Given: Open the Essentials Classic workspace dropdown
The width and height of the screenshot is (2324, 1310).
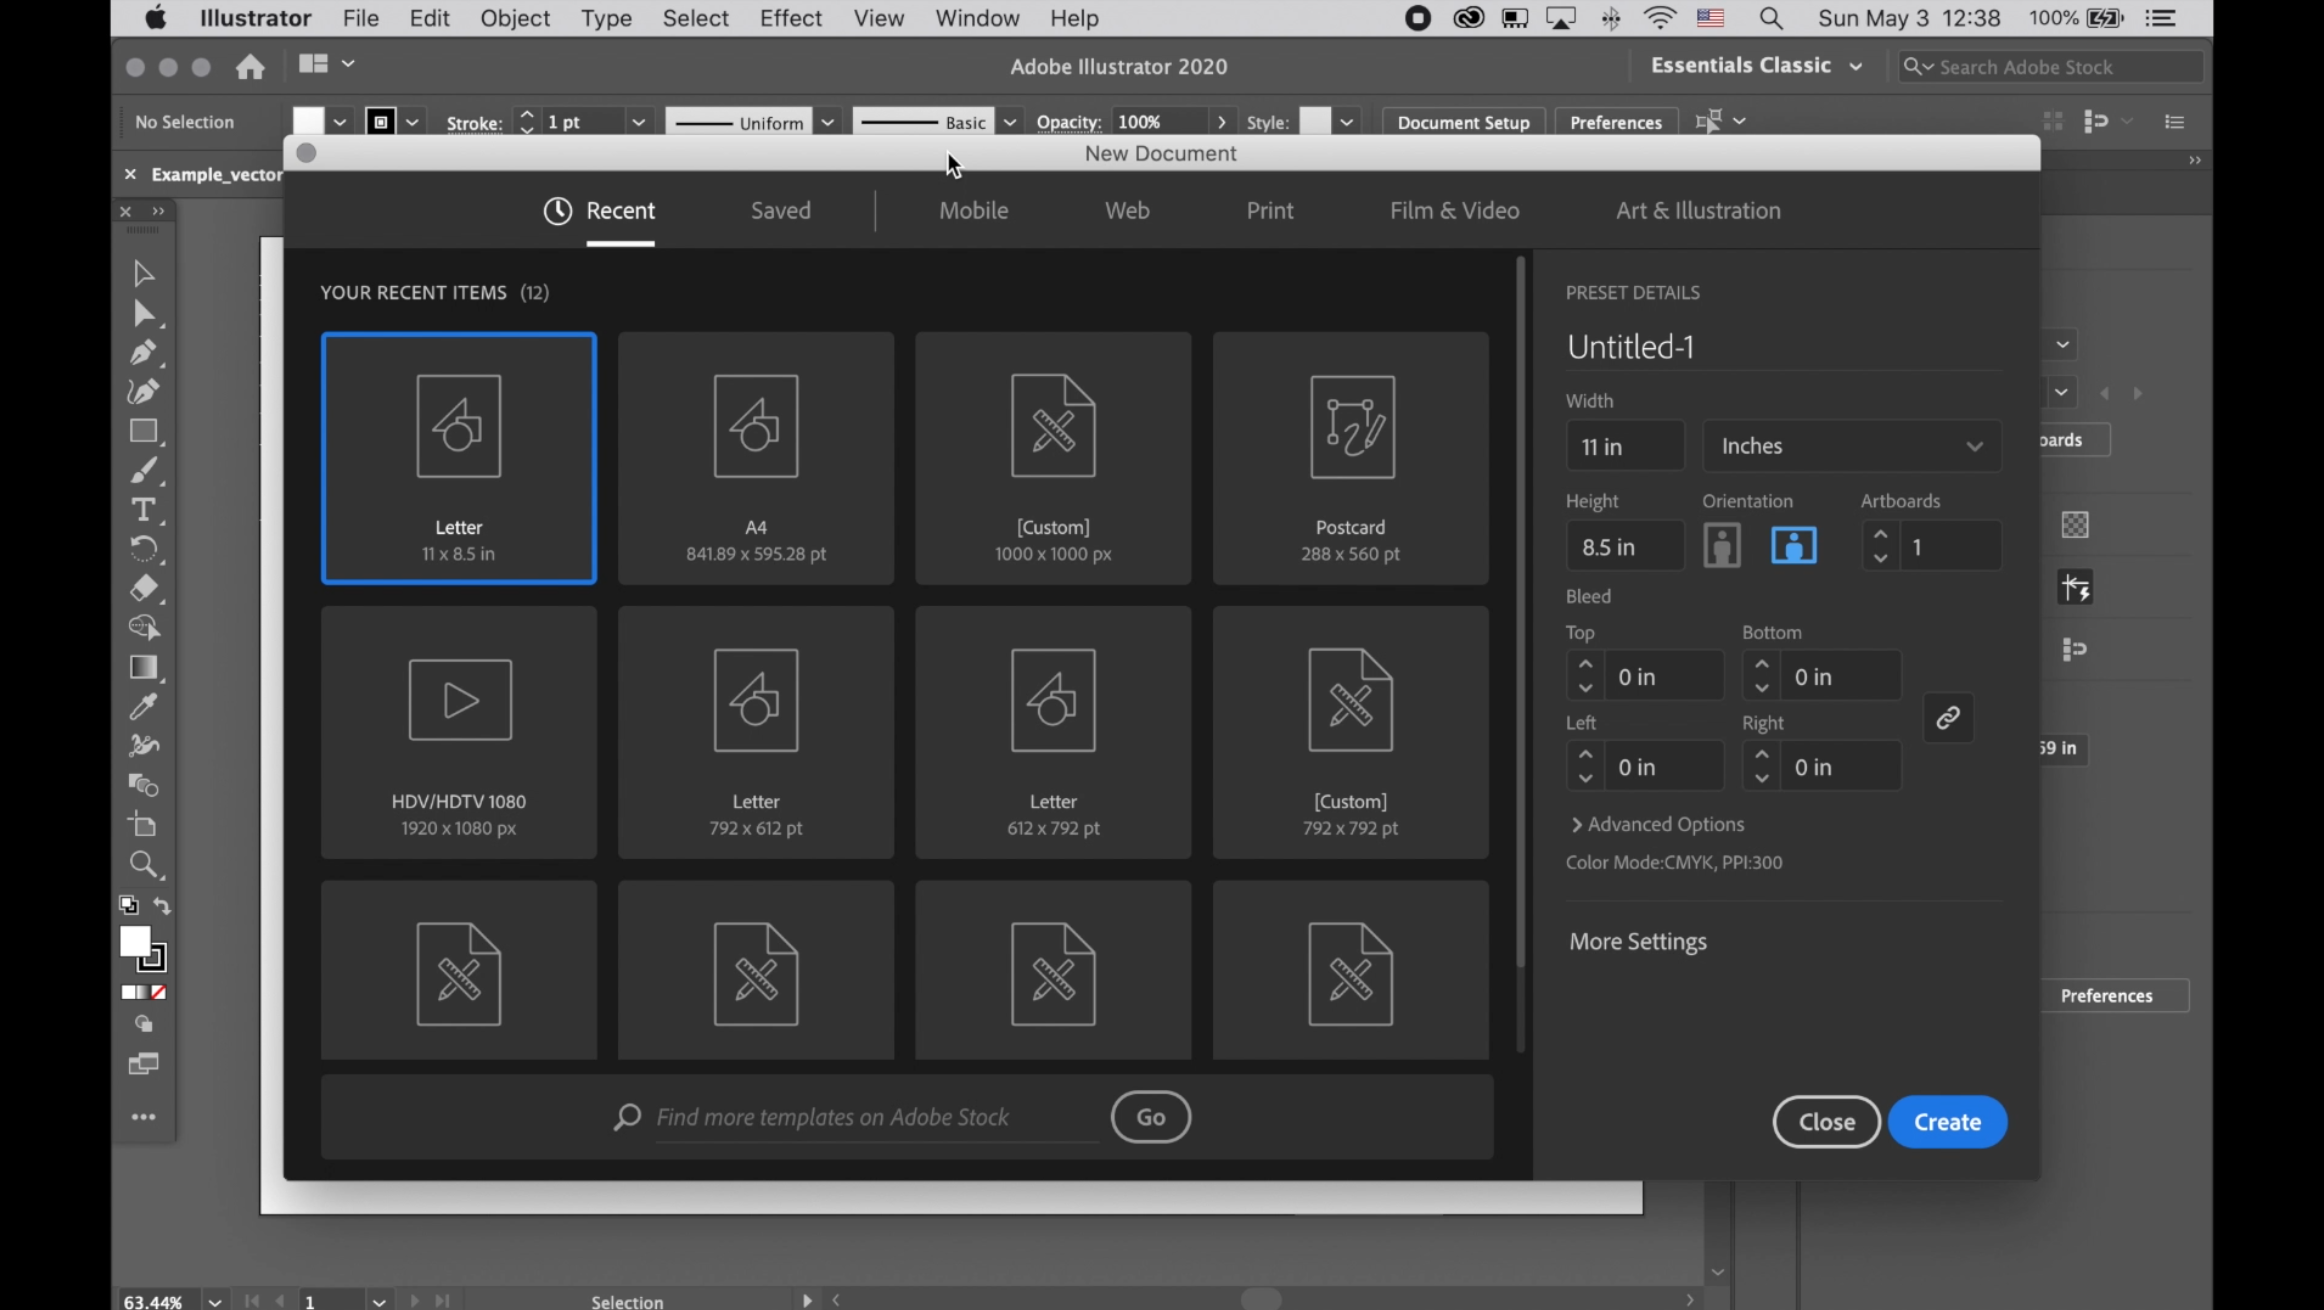Looking at the screenshot, I should 1756,66.
